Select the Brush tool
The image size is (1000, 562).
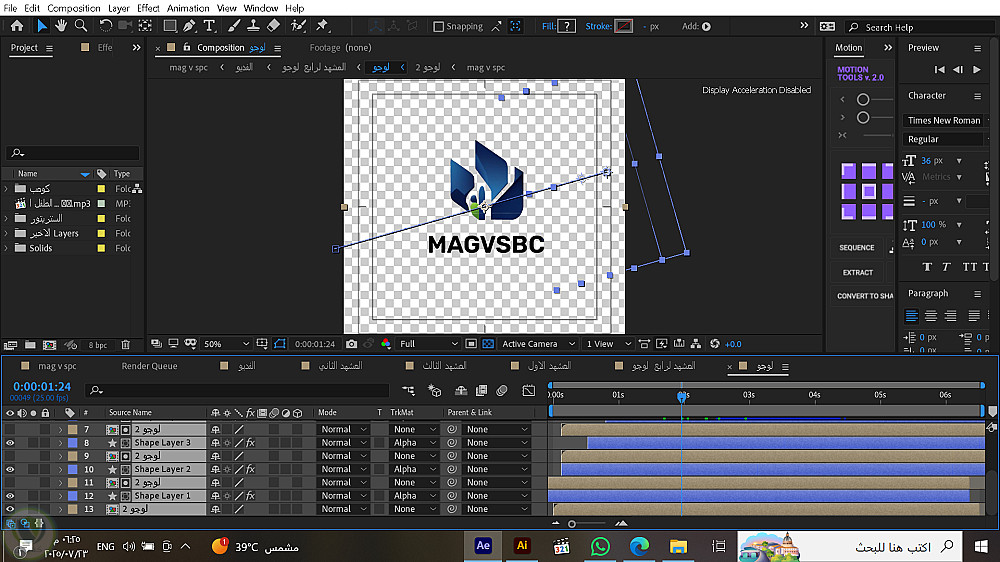coord(234,26)
